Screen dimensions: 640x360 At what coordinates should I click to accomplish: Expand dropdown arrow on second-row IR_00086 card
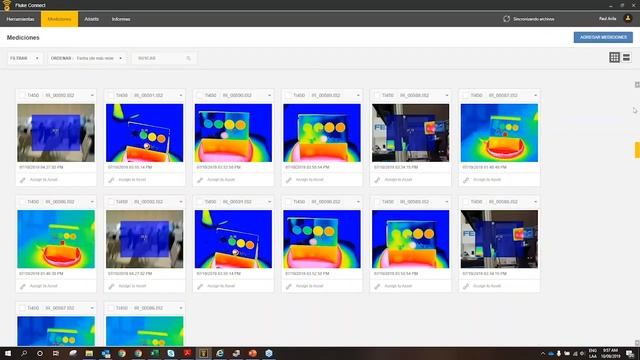click(92, 202)
